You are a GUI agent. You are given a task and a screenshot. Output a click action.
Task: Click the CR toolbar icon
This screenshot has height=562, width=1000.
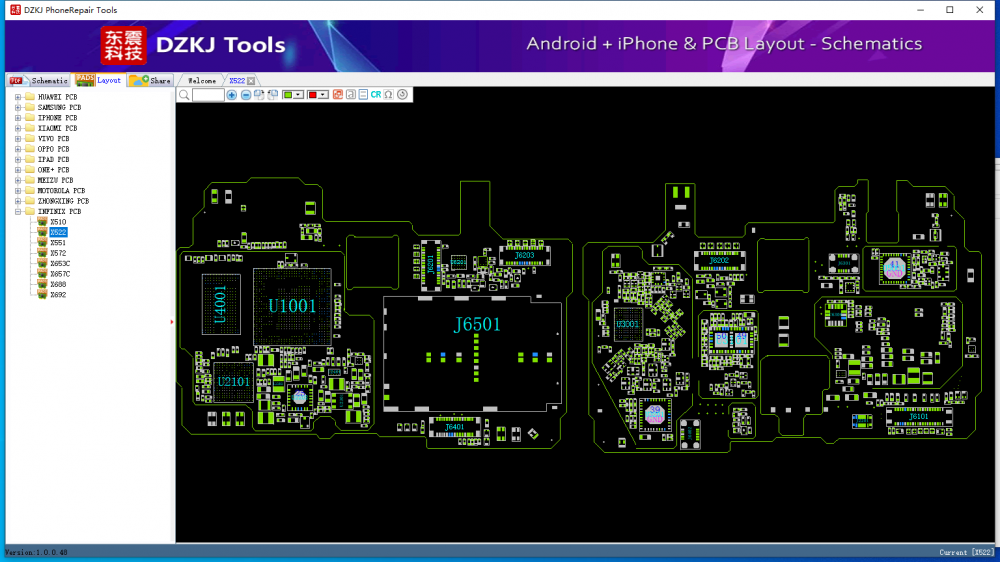click(376, 95)
